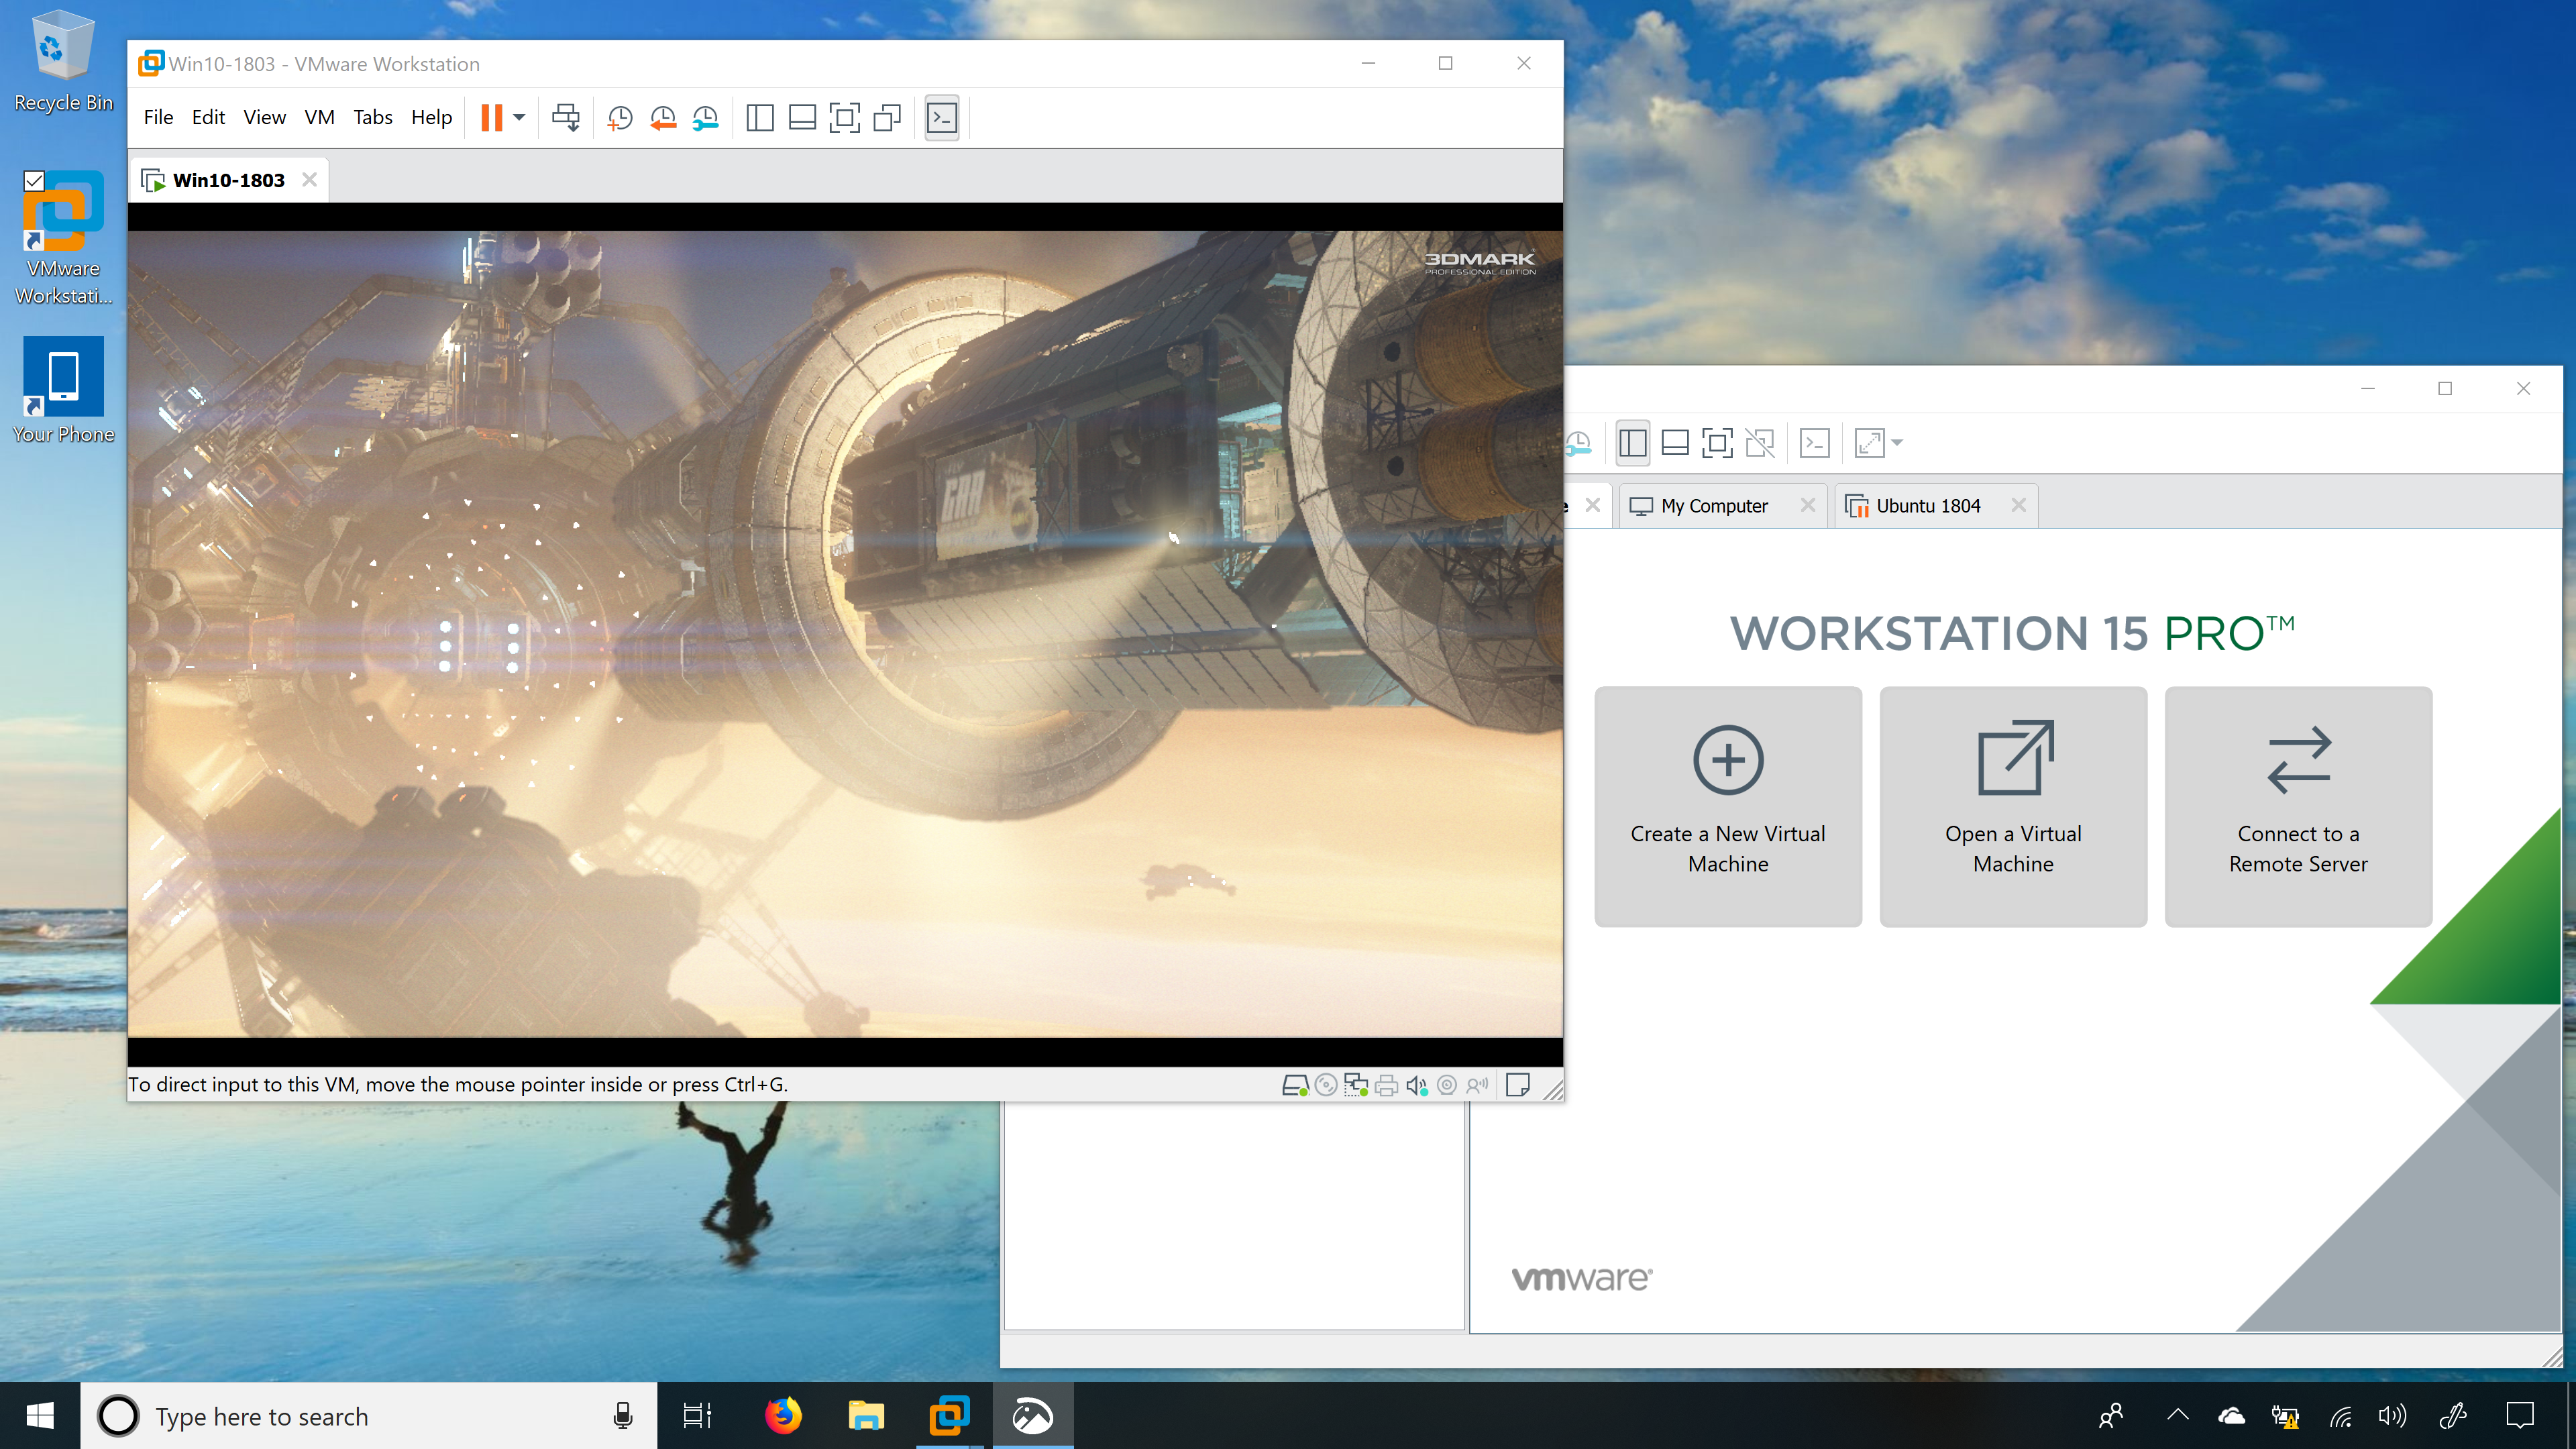Image resolution: width=2576 pixels, height=1449 pixels.
Task: Take a snapshot of Win10-1803
Action: point(619,117)
